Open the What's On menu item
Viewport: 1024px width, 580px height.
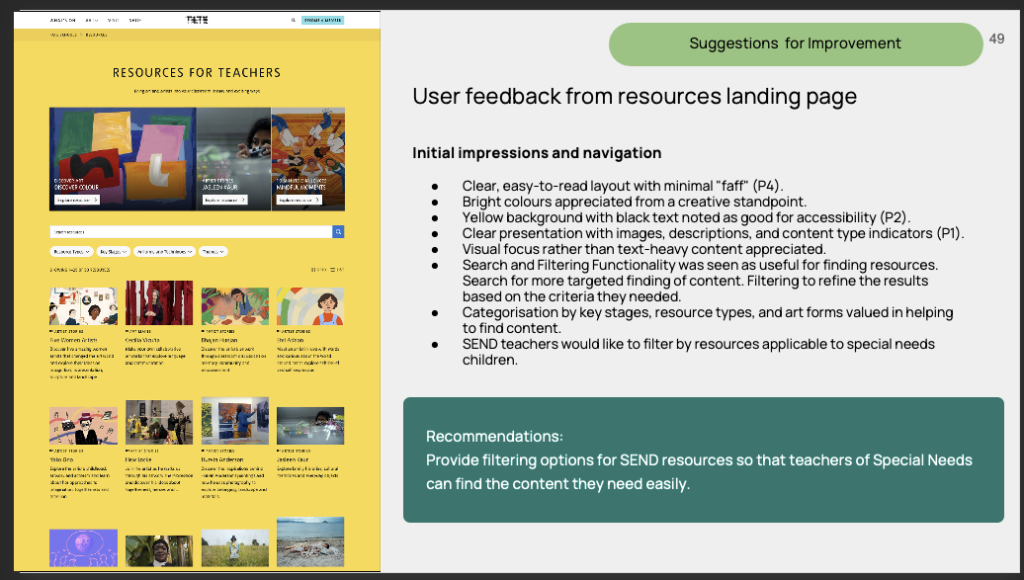(x=62, y=19)
